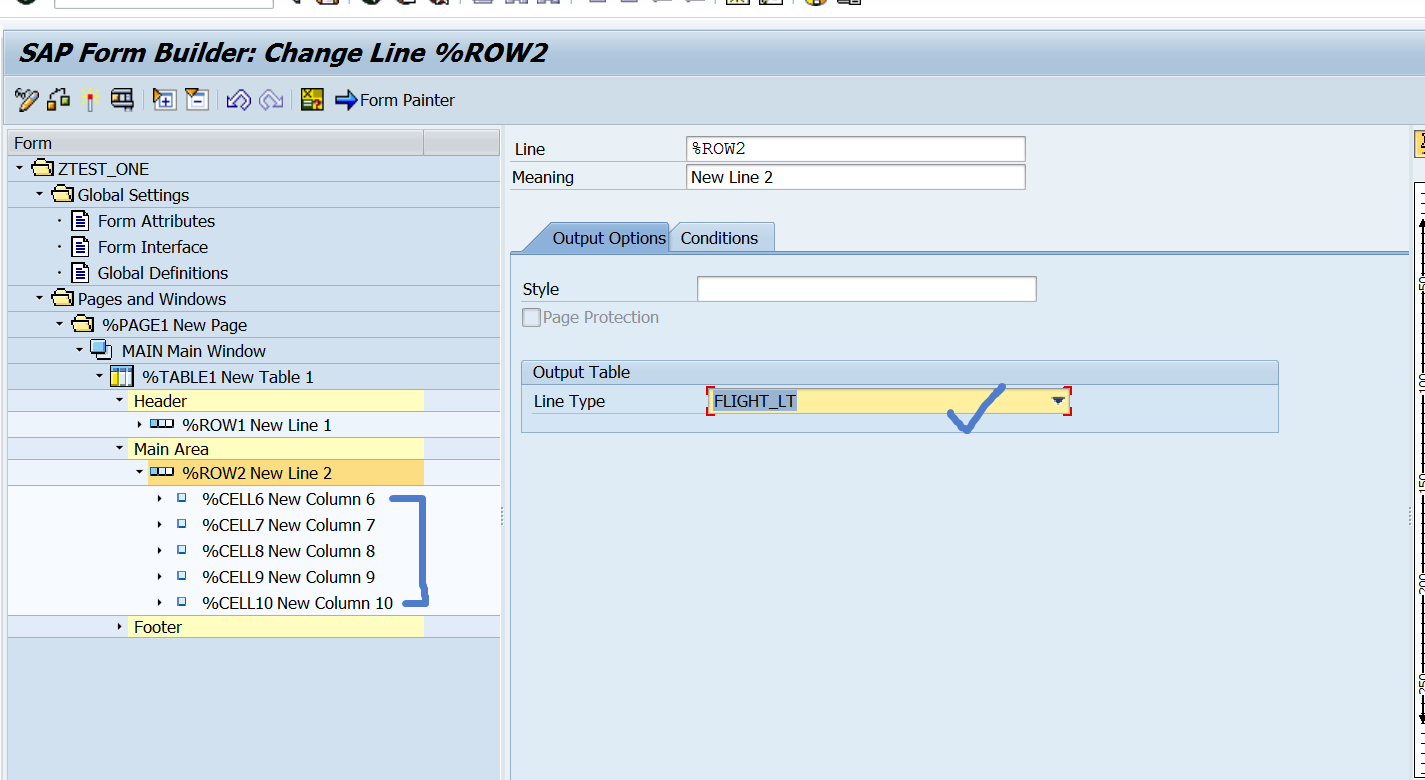Toggle Display/Change mode with the pencil icon
The image size is (1425, 780).
pos(26,100)
